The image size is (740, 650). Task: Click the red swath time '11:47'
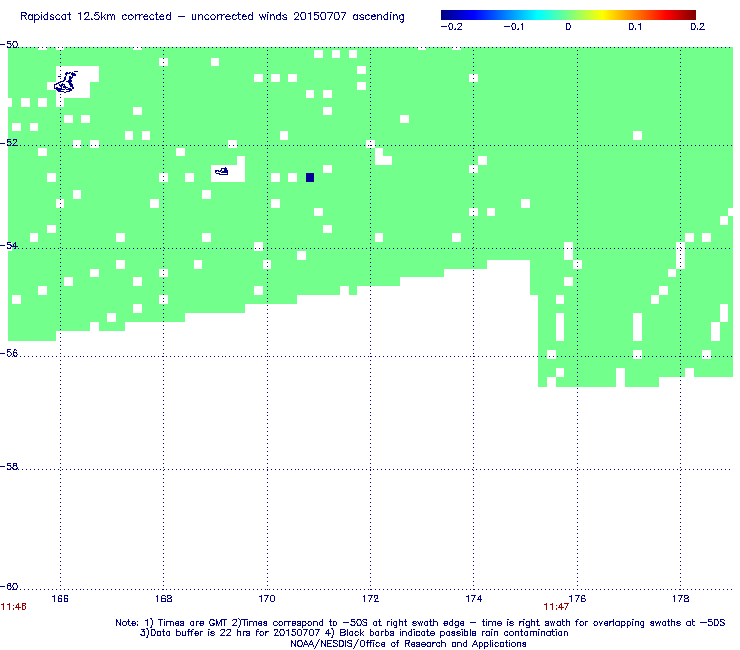(x=556, y=607)
